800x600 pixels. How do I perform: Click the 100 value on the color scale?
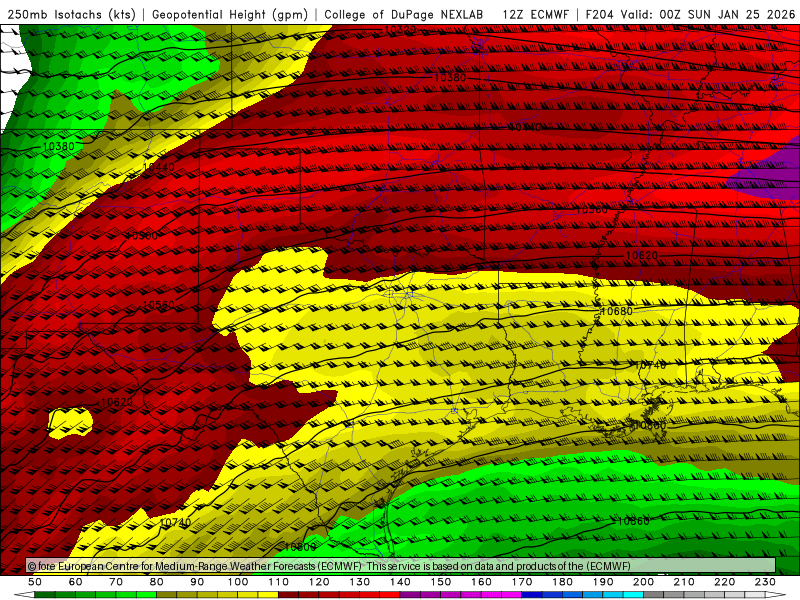point(238,582)
